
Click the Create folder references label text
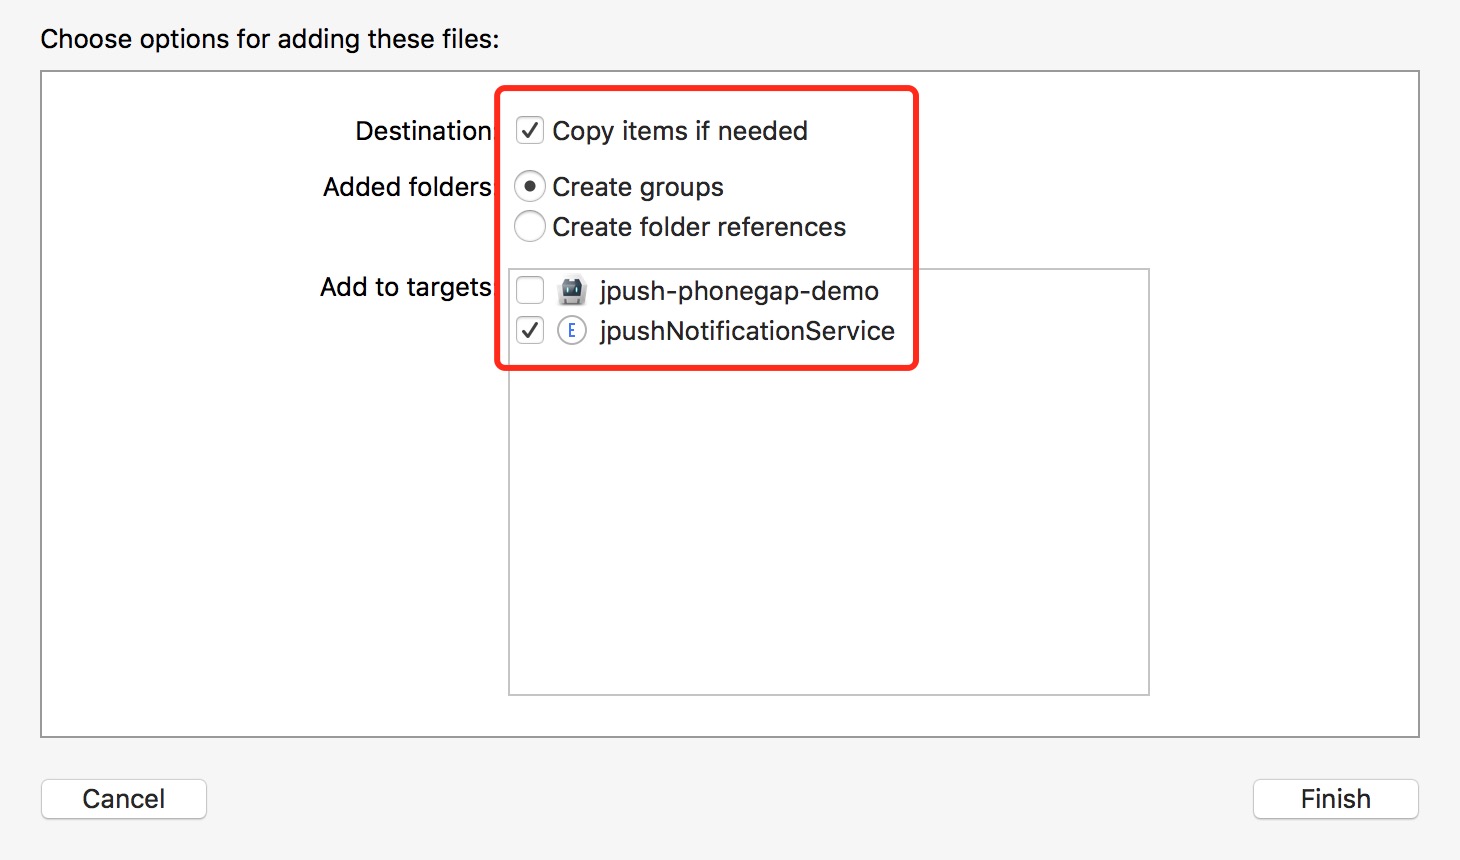point(700,227)
